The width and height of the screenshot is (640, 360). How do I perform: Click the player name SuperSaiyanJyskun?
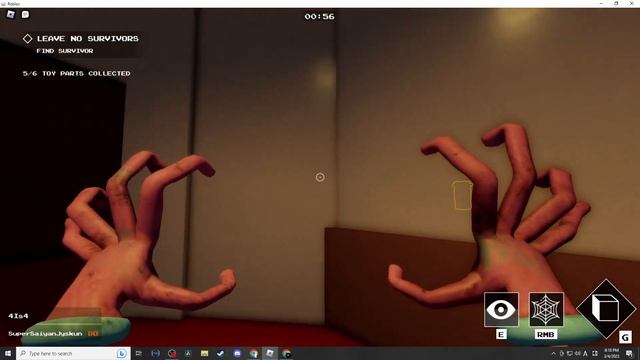(45, 334)
